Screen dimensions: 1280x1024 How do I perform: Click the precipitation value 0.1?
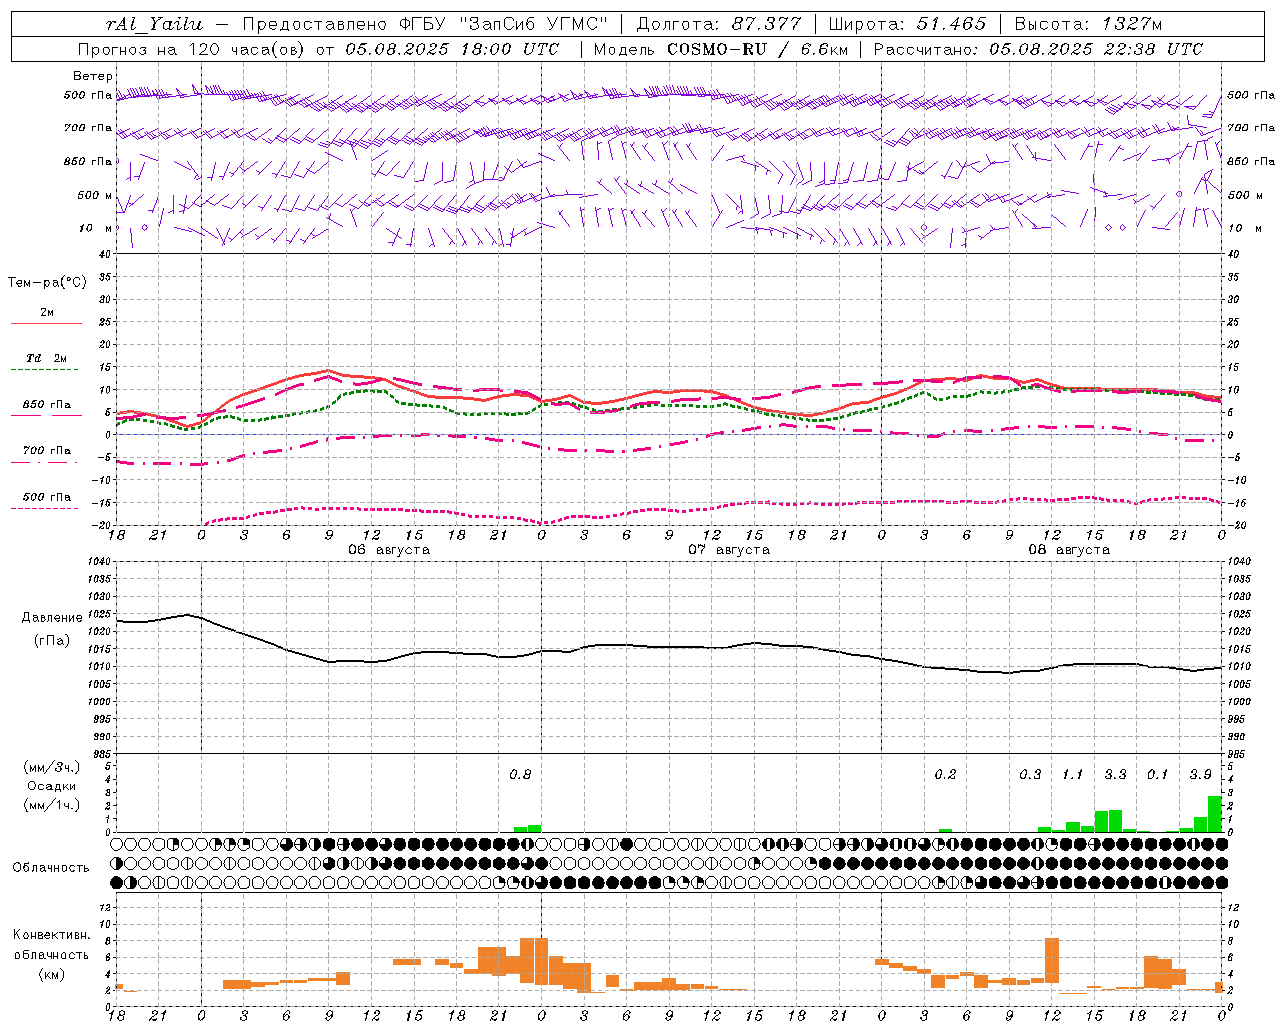click(1157, 774)
